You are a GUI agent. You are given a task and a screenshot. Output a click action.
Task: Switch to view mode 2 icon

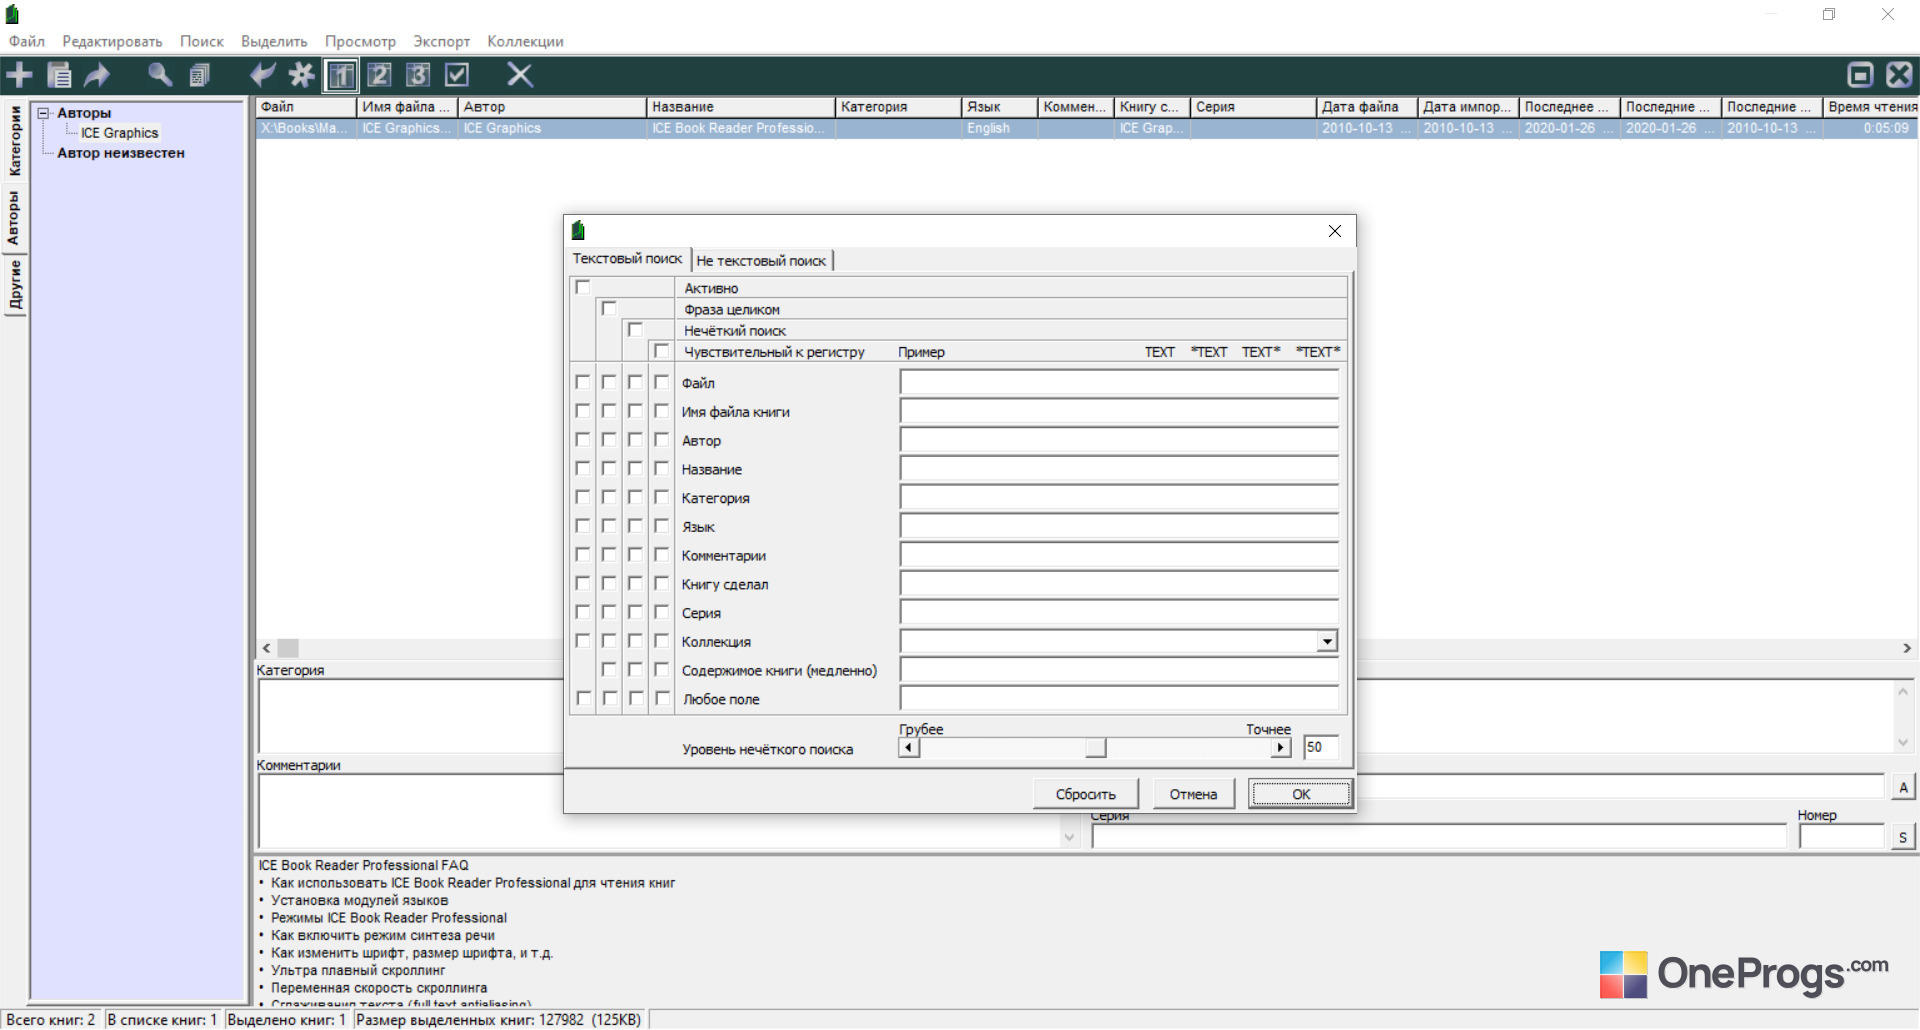pos(379,75)
